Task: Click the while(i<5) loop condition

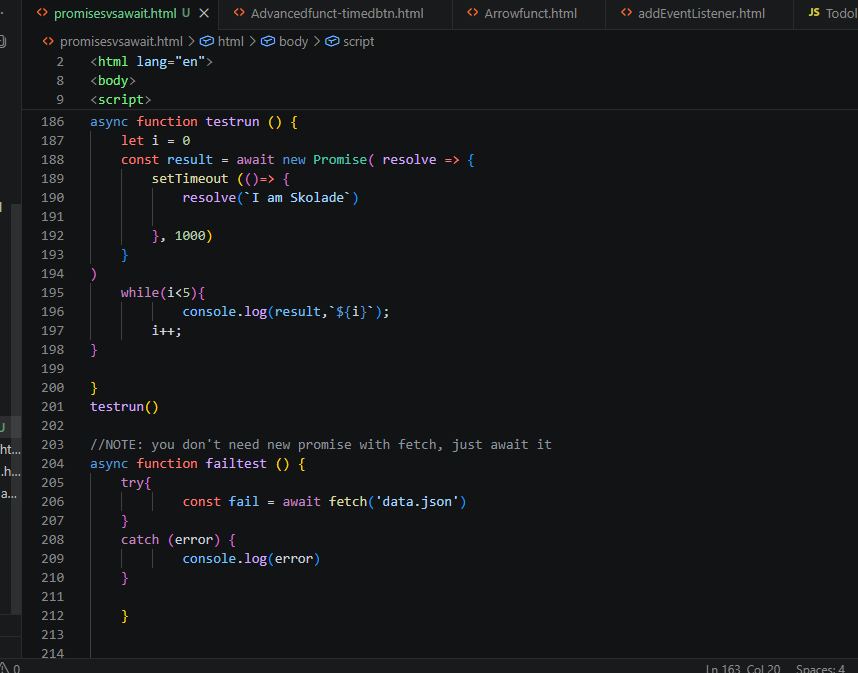Action: [163, 293]
